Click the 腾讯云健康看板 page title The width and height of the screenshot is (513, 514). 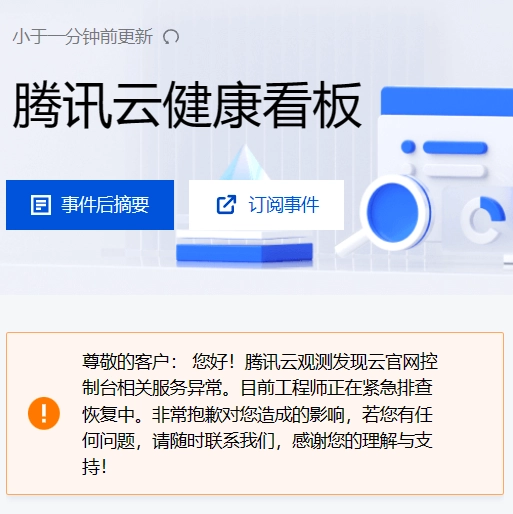(187, 105)
